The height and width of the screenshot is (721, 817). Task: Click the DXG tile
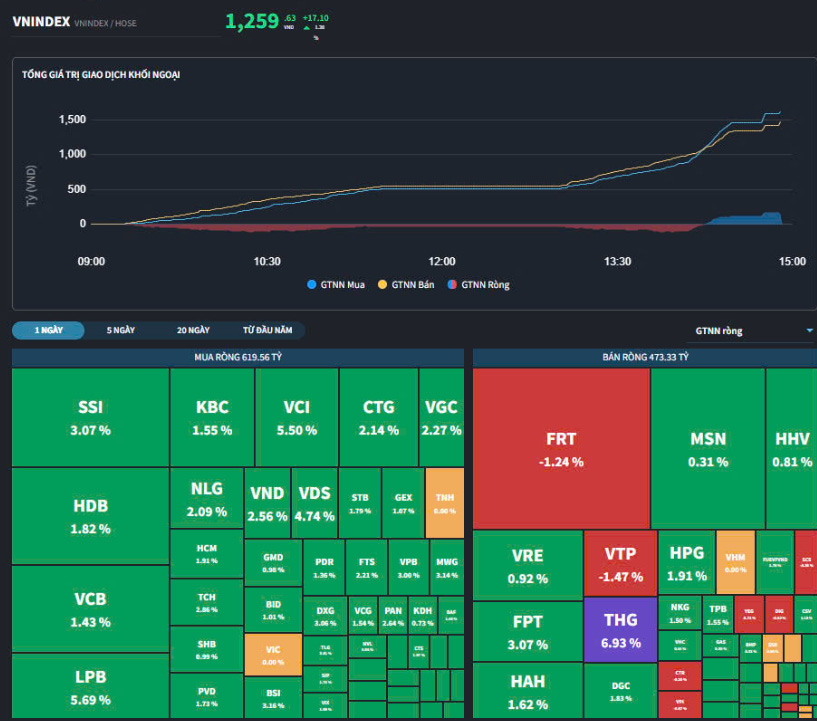click(x=325, y=616)
